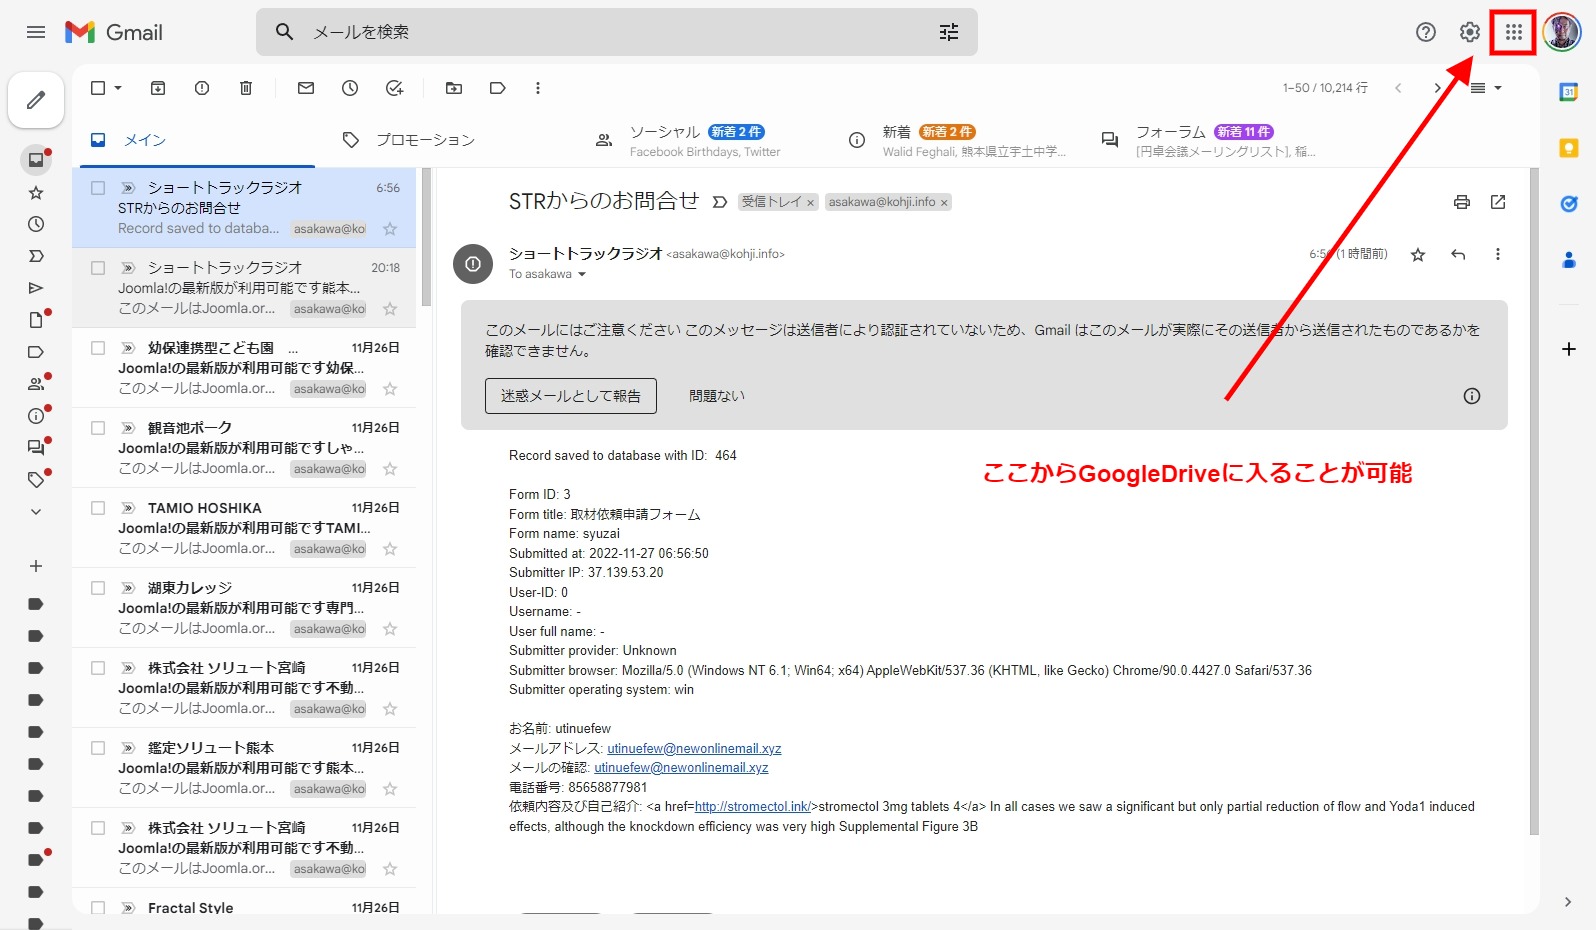Viewport: 1596px width, 930px height.
Task: Click the message list scrollbar
Action: (x=427, y=238)
